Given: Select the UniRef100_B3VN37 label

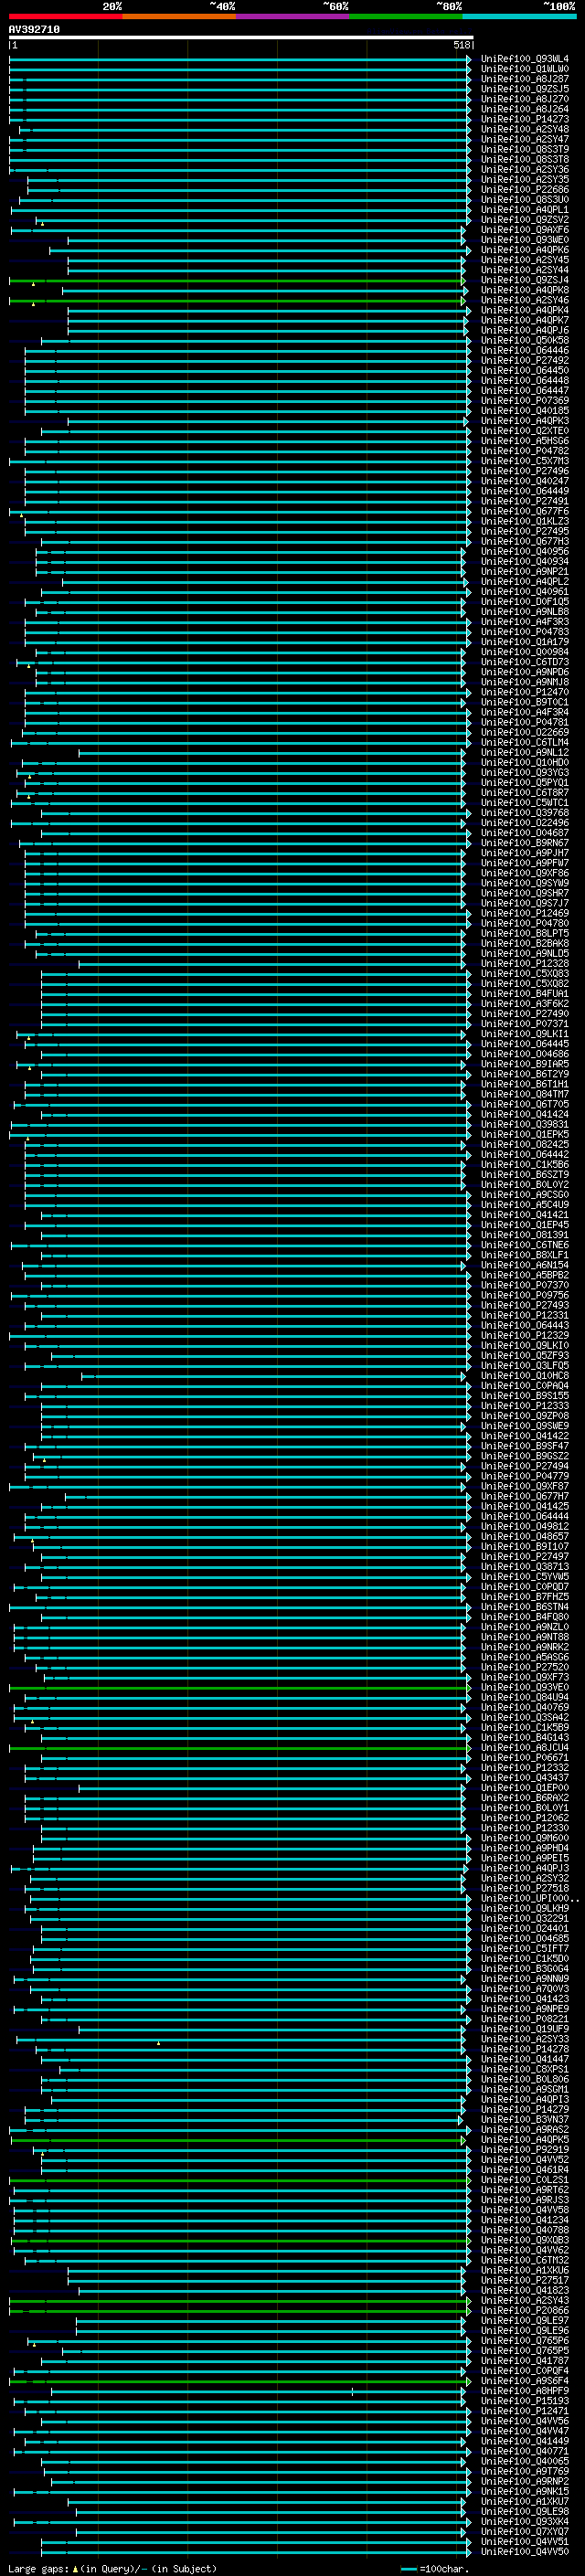Looking at the screenshot, I should (524, 2120).
